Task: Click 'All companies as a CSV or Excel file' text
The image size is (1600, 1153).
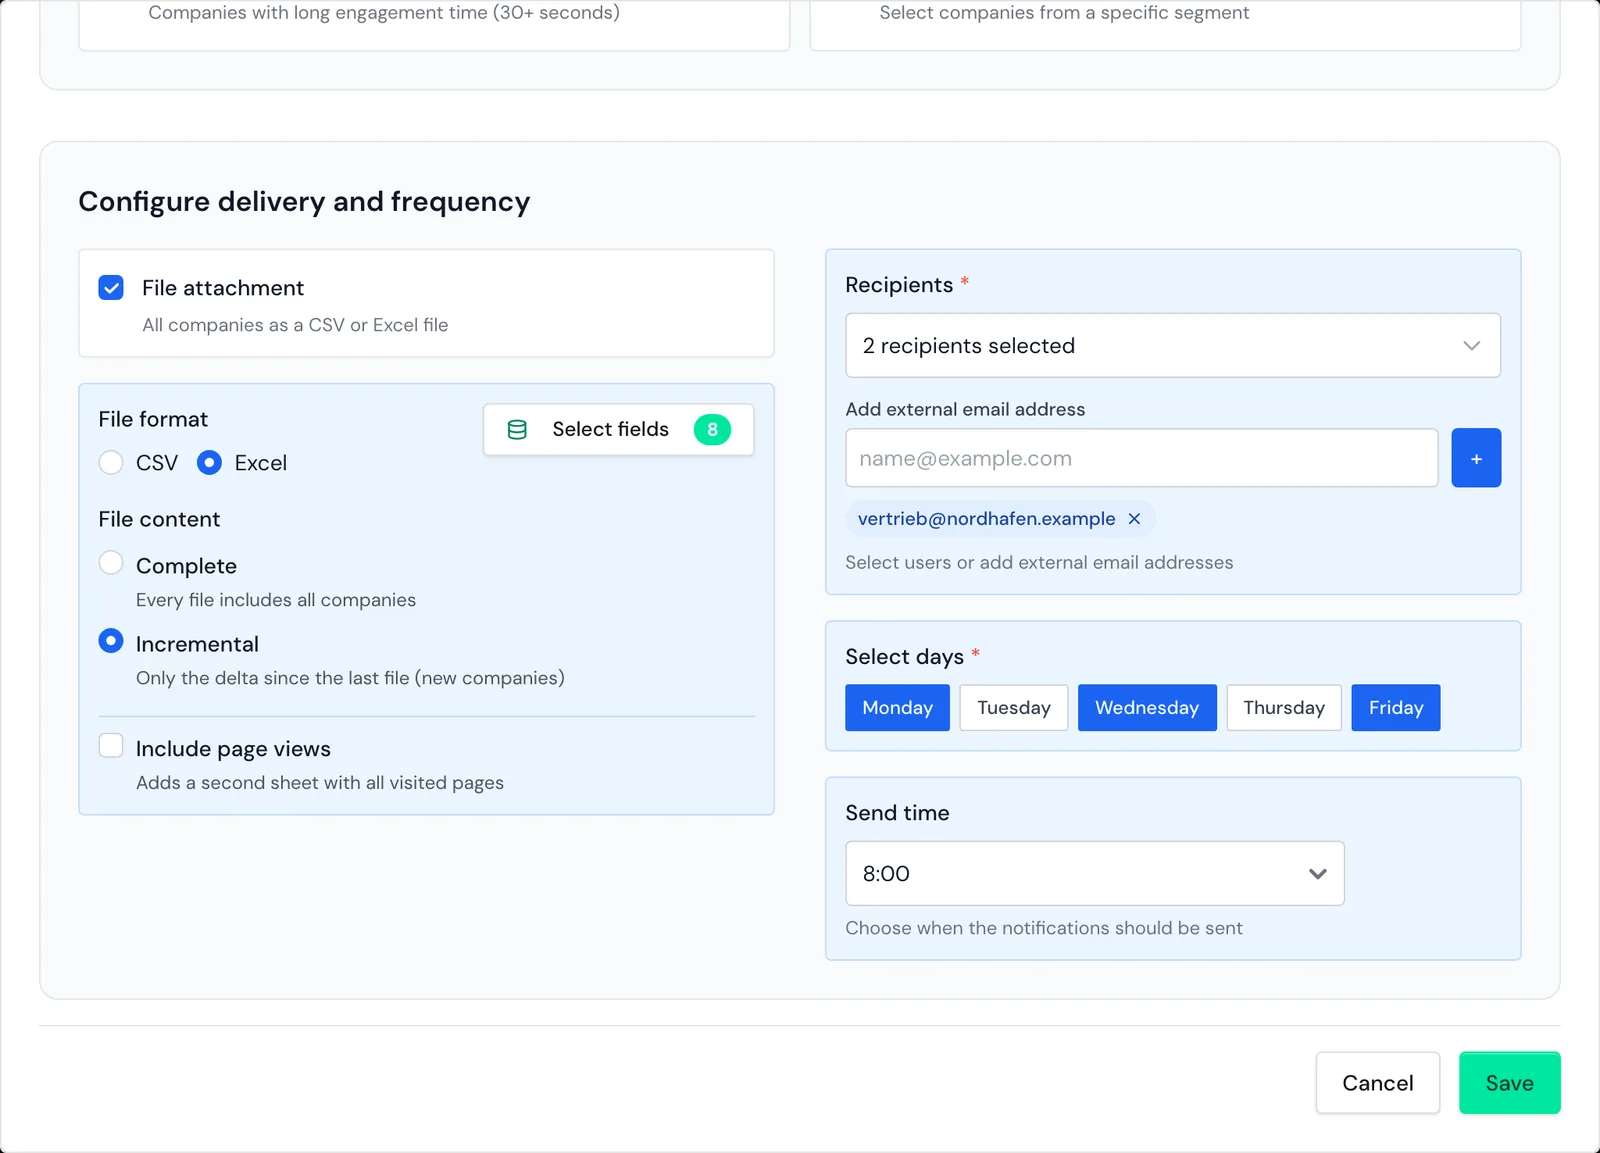Action: [295, 325]
